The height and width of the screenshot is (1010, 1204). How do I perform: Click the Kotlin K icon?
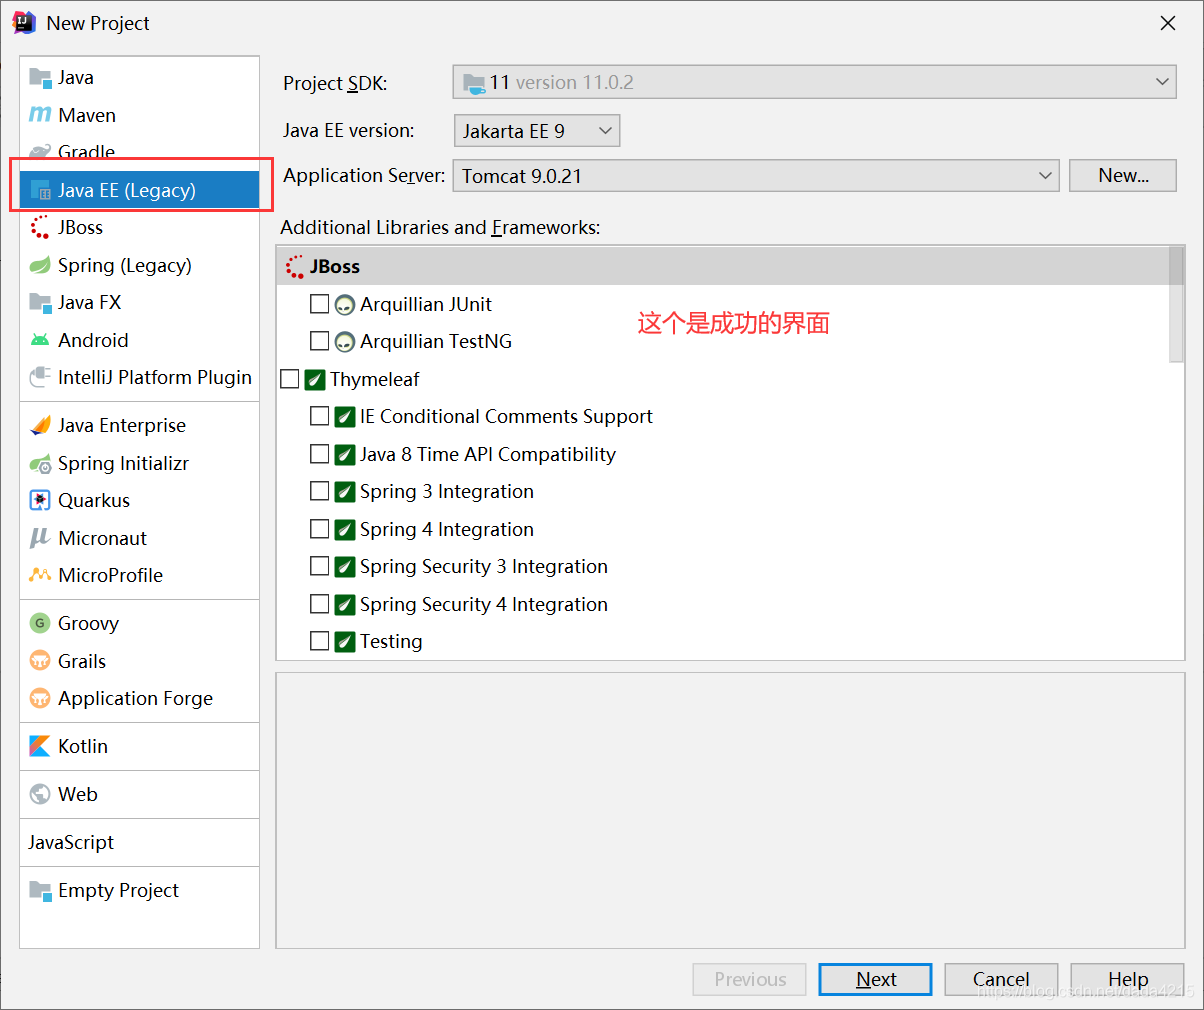pos(40,746)
